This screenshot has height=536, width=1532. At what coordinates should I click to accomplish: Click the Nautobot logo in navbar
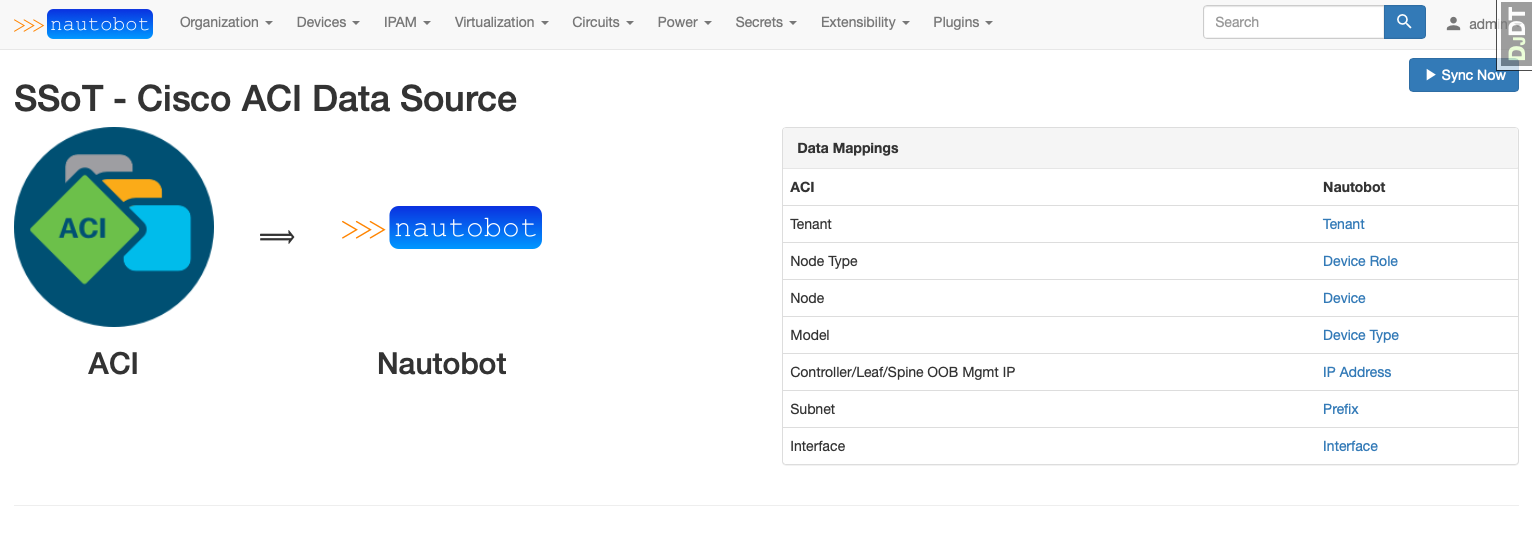coord(84,24)
